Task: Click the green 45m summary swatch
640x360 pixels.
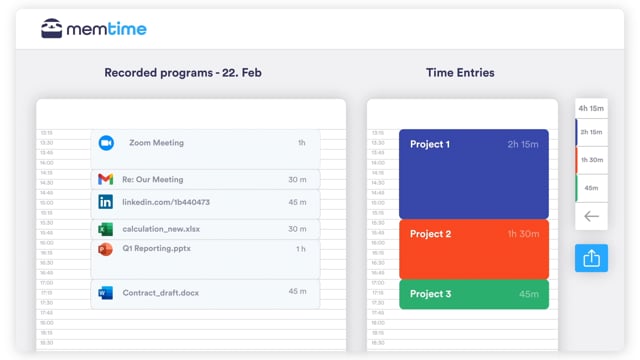Action: coord(591,188)
